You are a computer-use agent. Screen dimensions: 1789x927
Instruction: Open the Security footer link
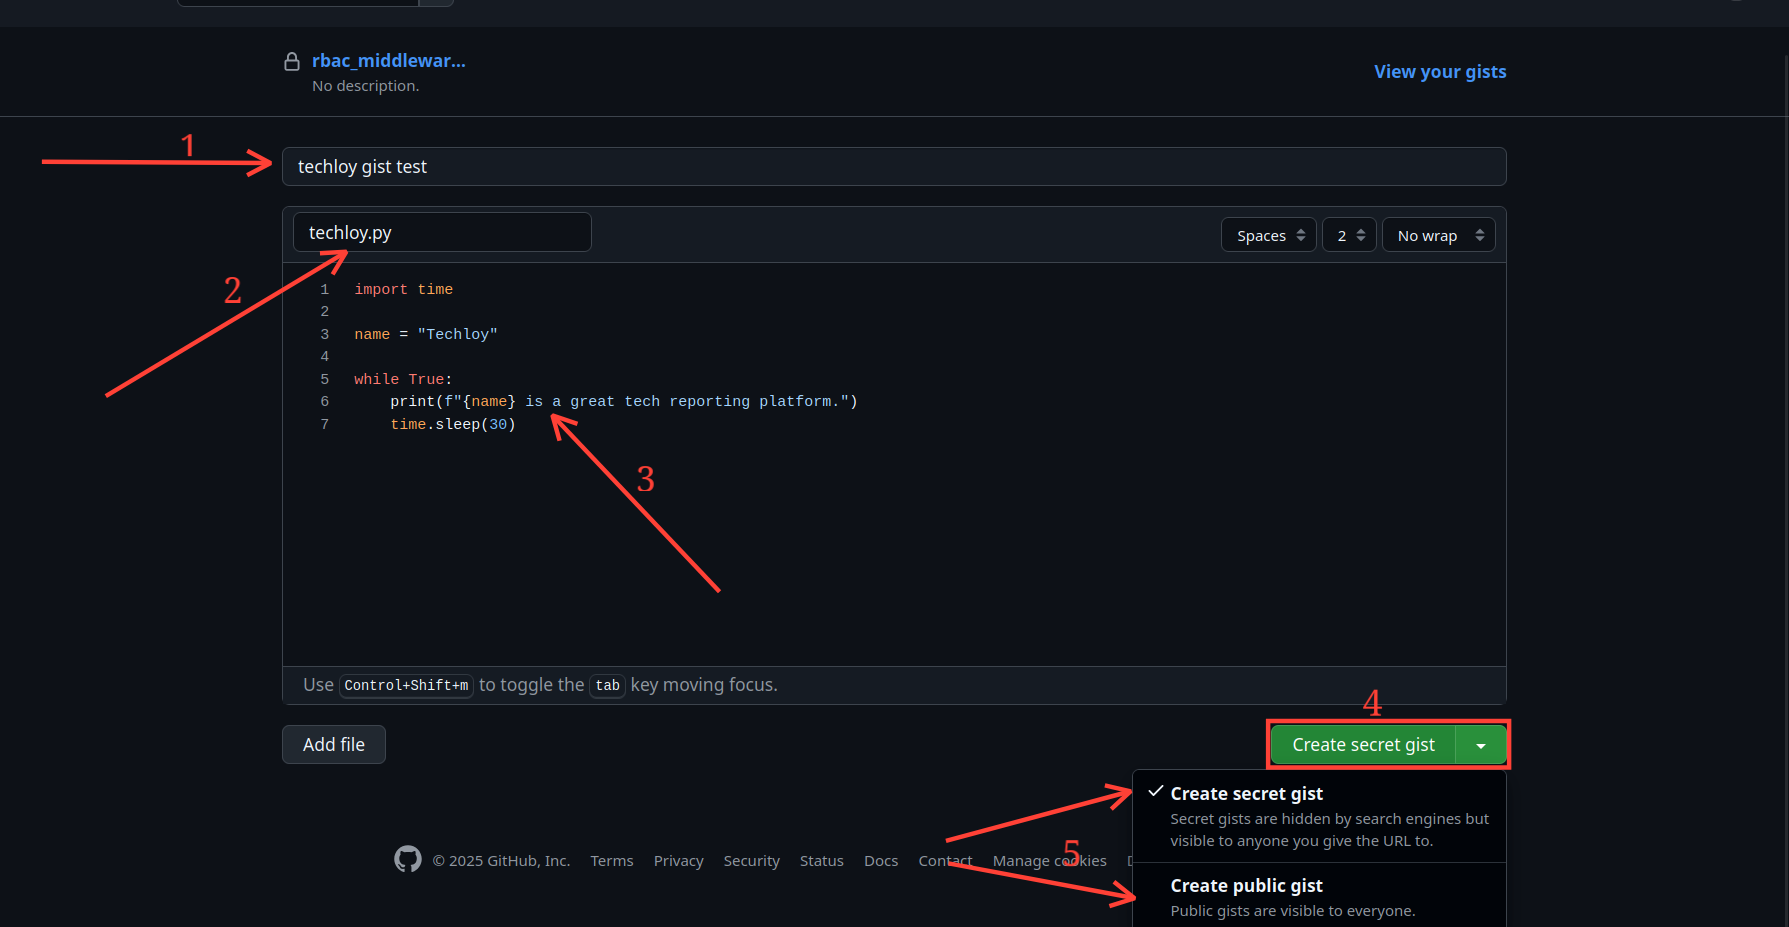751,860
